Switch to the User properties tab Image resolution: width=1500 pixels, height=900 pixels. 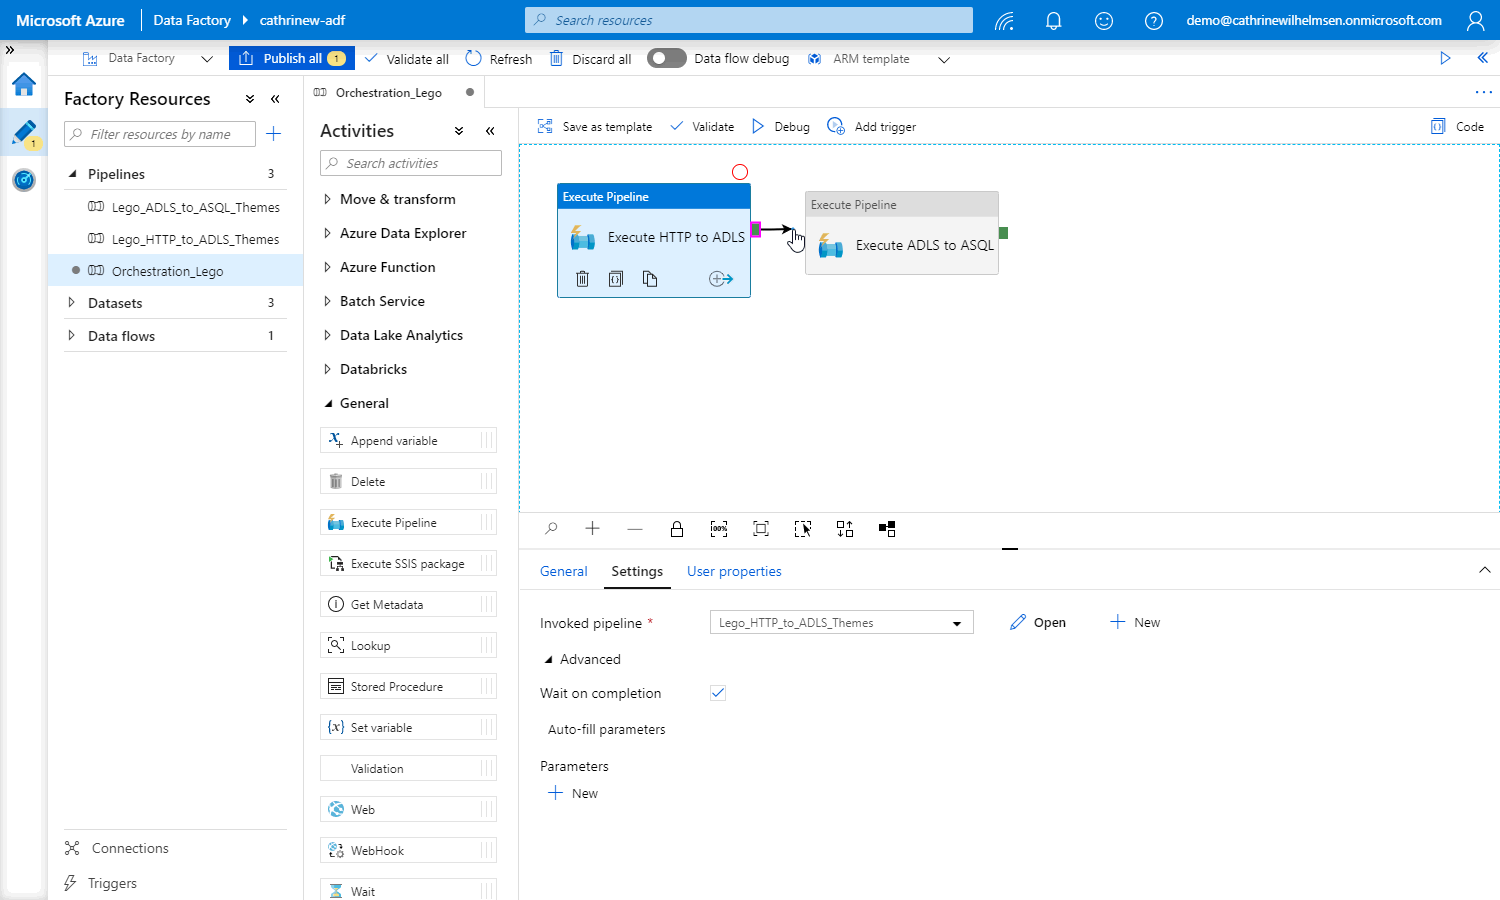(734, 571)
